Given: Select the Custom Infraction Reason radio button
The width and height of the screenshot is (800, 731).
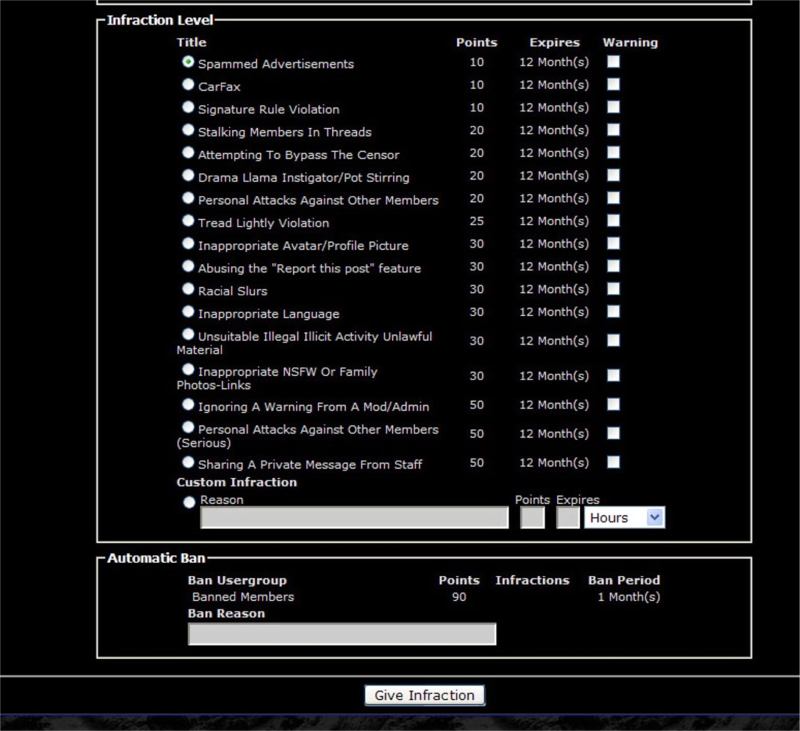Looking at the screenshot, I should 189,502.
